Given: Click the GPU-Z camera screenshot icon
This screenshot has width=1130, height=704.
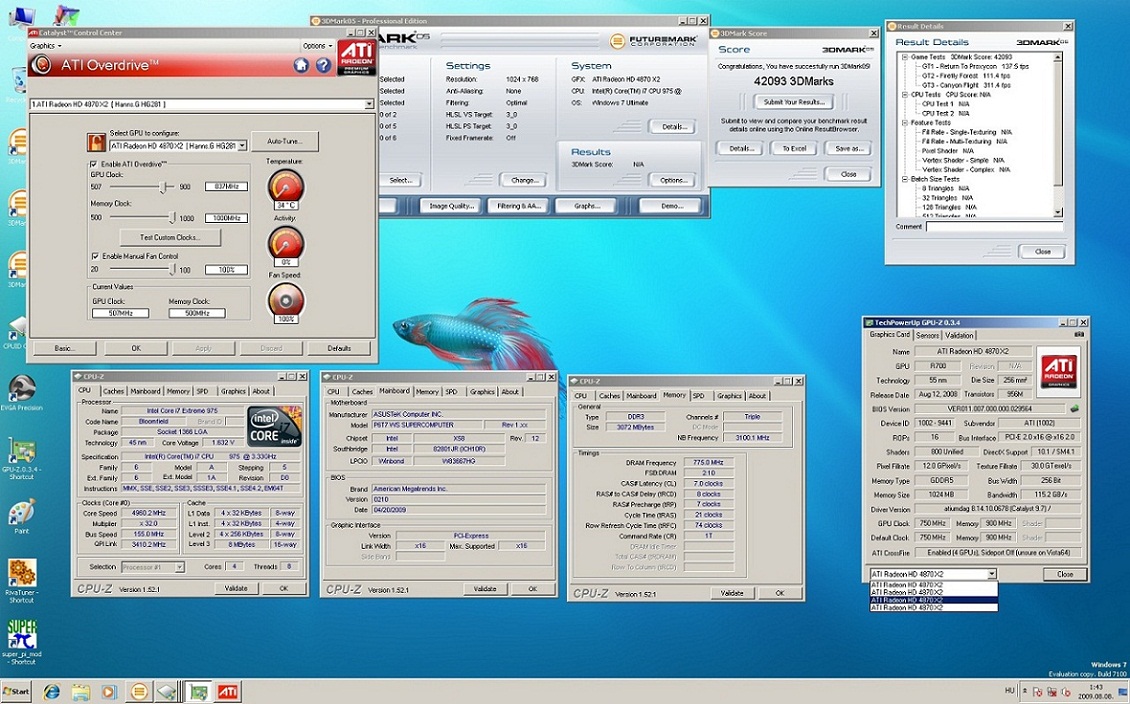Looking at the screenshot, I should click(1079, 335).
